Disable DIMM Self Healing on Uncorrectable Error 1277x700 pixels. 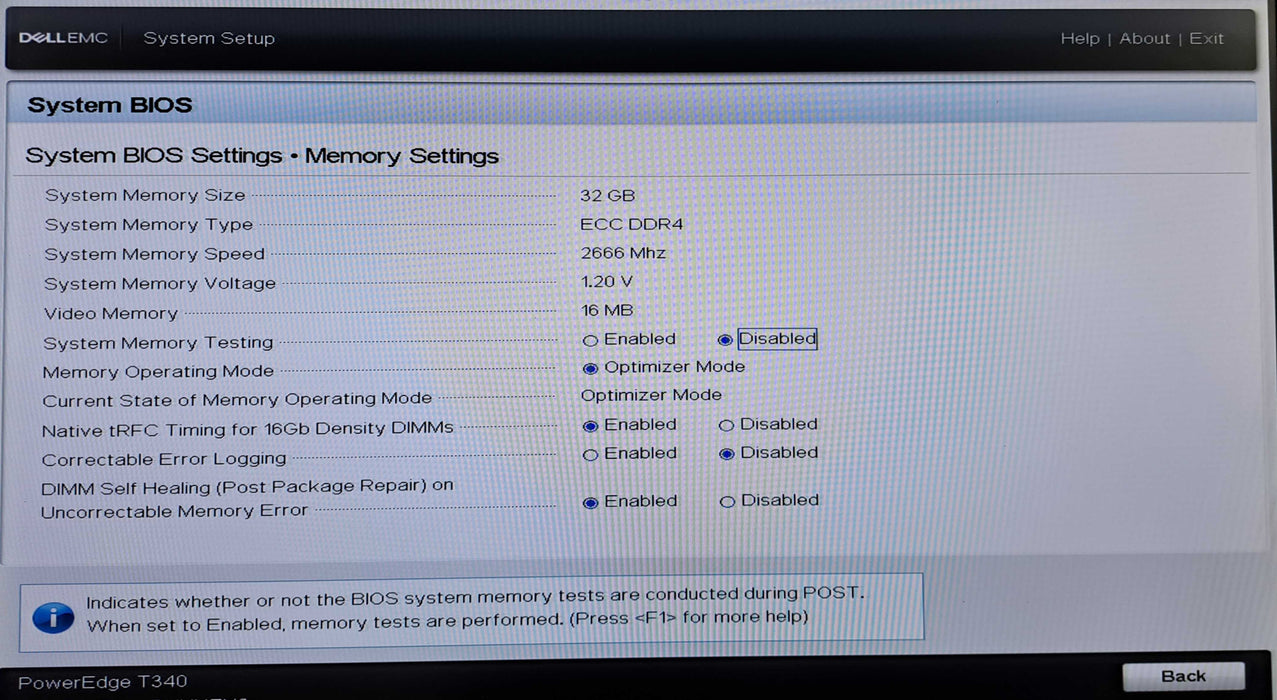point(728,502)
